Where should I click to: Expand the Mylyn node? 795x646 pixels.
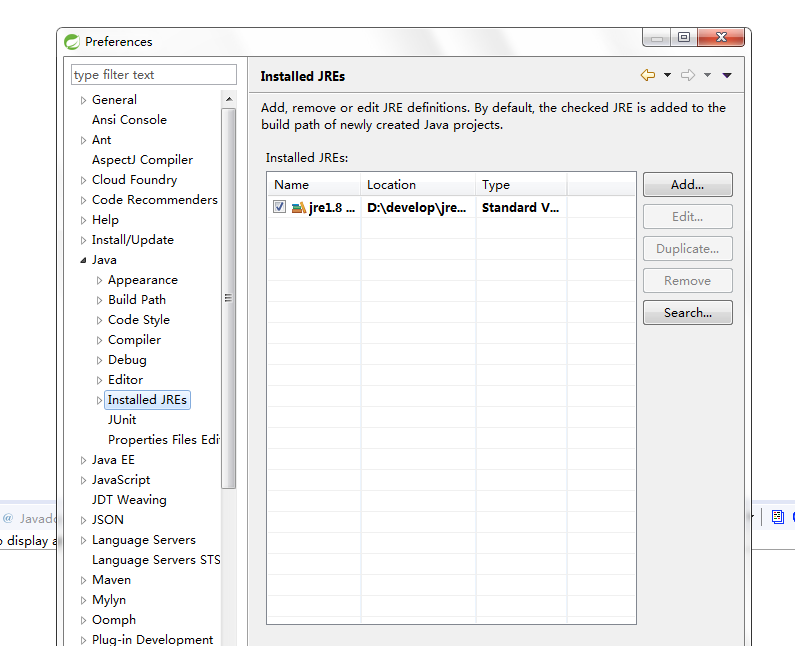point(83,601)
